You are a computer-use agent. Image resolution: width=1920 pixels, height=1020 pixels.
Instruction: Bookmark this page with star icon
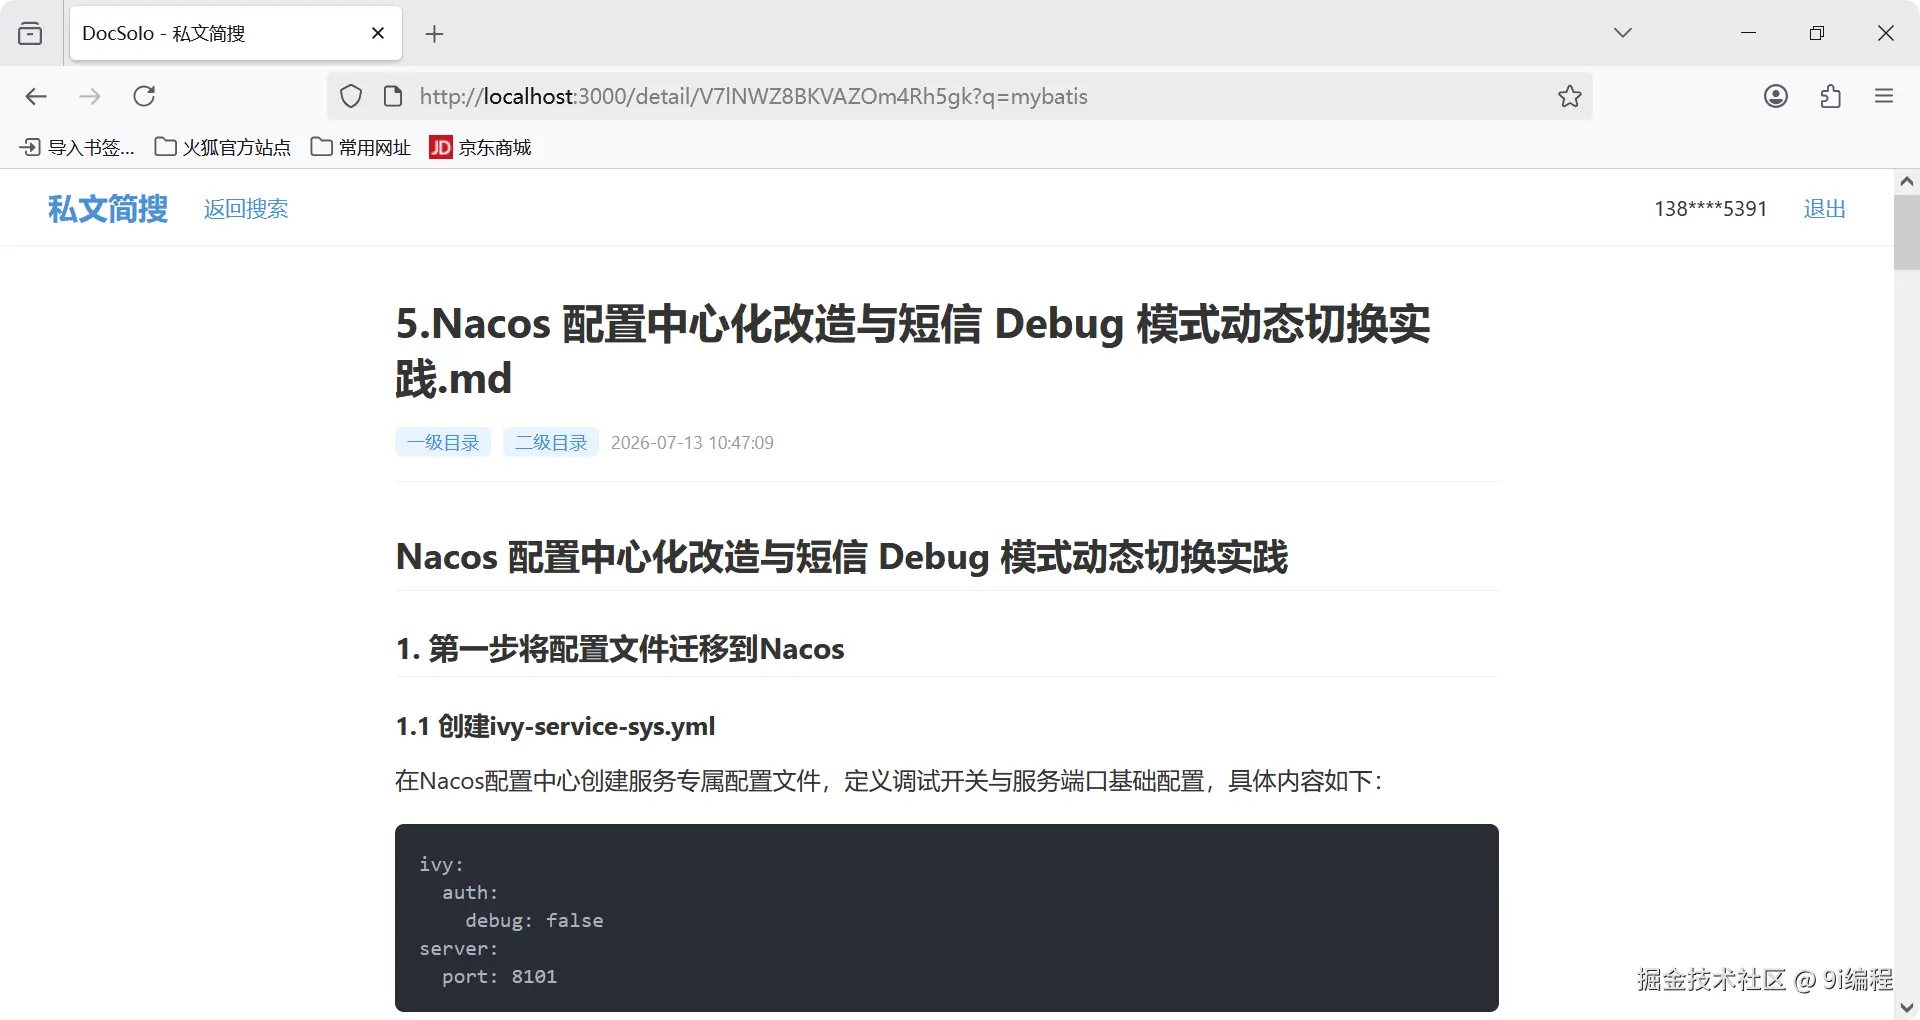click(1570, 96)
